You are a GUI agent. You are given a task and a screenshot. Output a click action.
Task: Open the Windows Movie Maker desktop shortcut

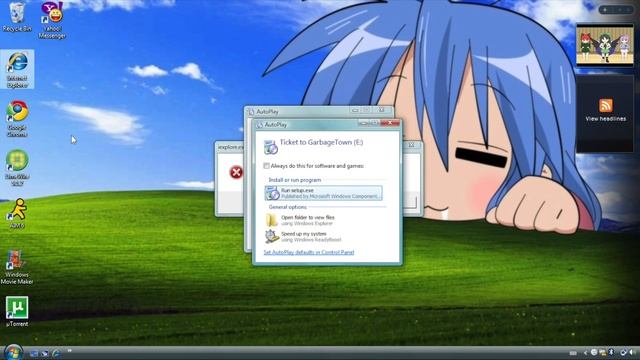pyautogui.click(x=17, y=267)
